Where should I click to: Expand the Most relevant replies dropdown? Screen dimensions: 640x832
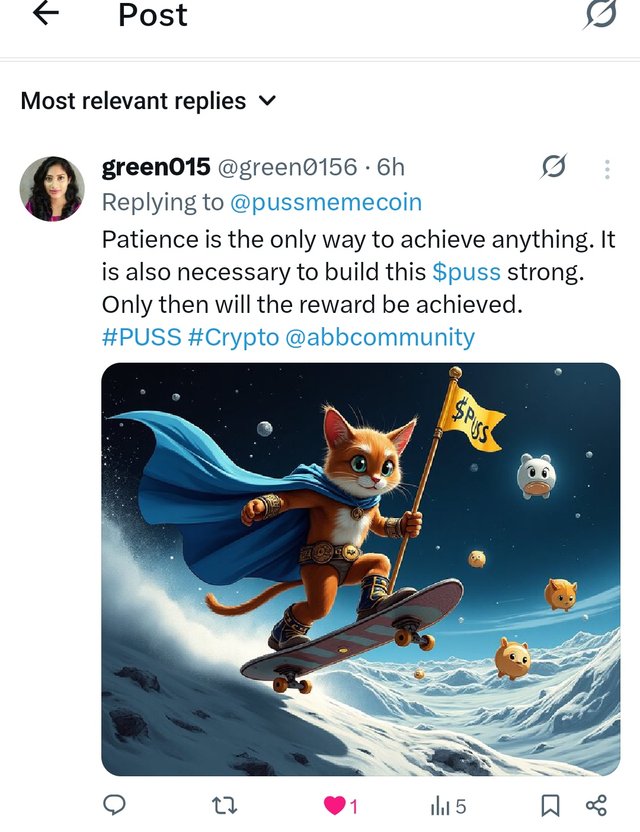pos(149,101)
